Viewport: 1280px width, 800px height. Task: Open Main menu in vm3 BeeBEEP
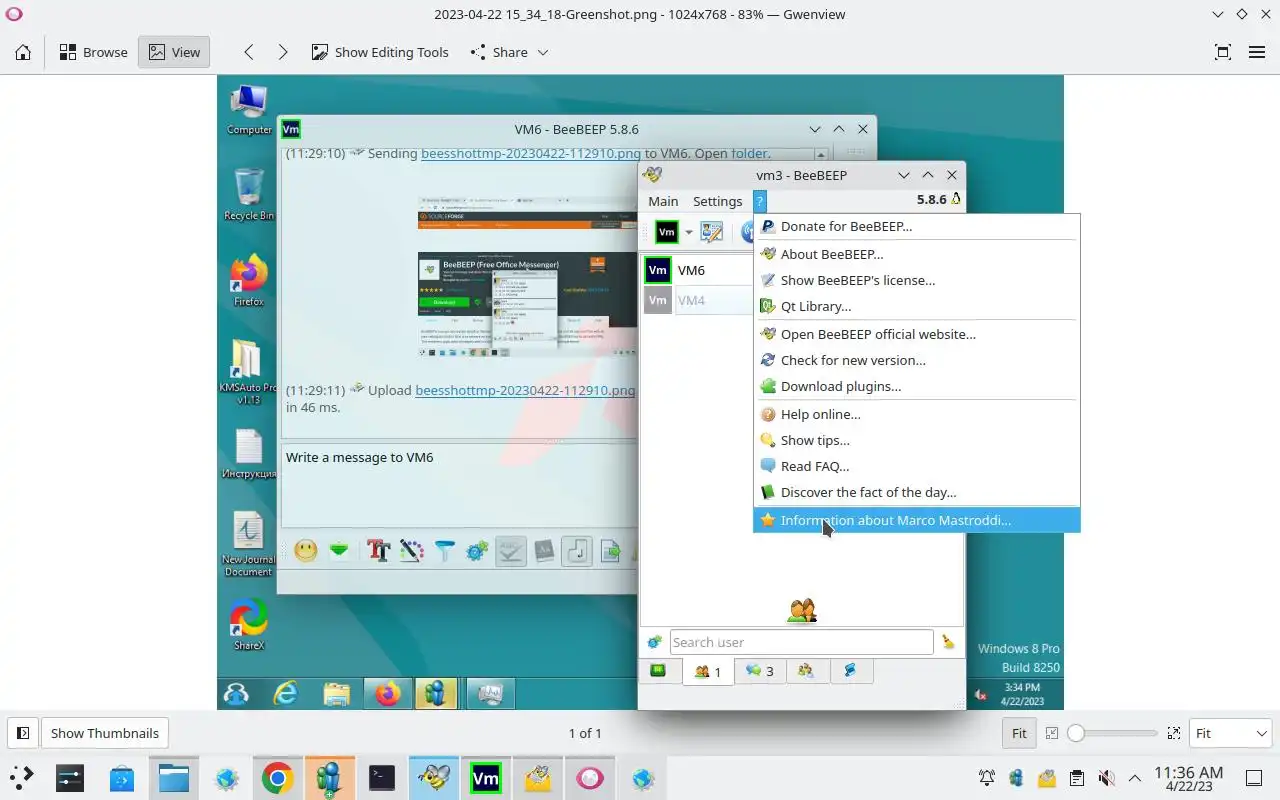tap(663, 201)
